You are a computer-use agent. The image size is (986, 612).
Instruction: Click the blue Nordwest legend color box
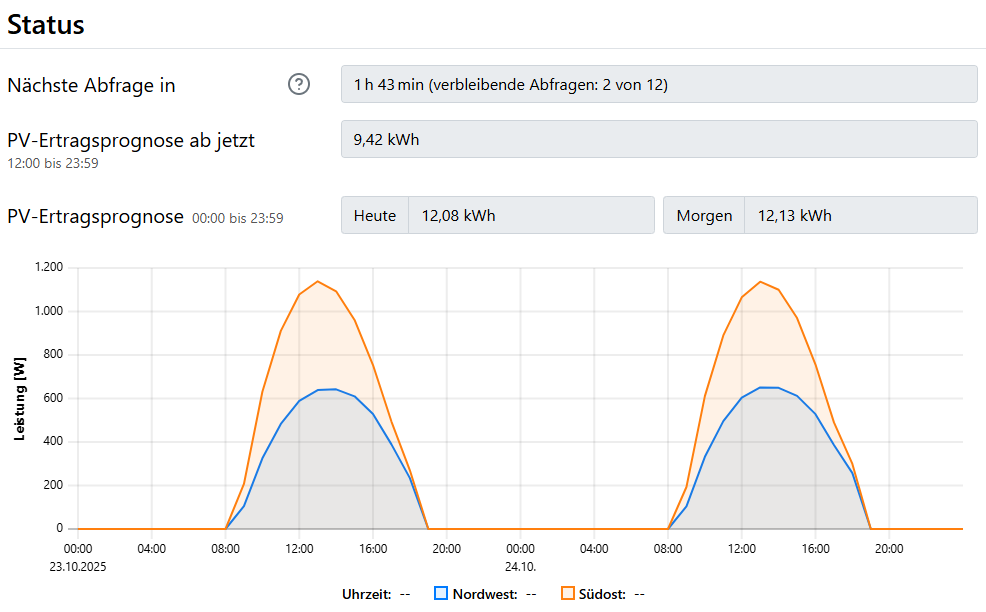[x=441, y=593]
